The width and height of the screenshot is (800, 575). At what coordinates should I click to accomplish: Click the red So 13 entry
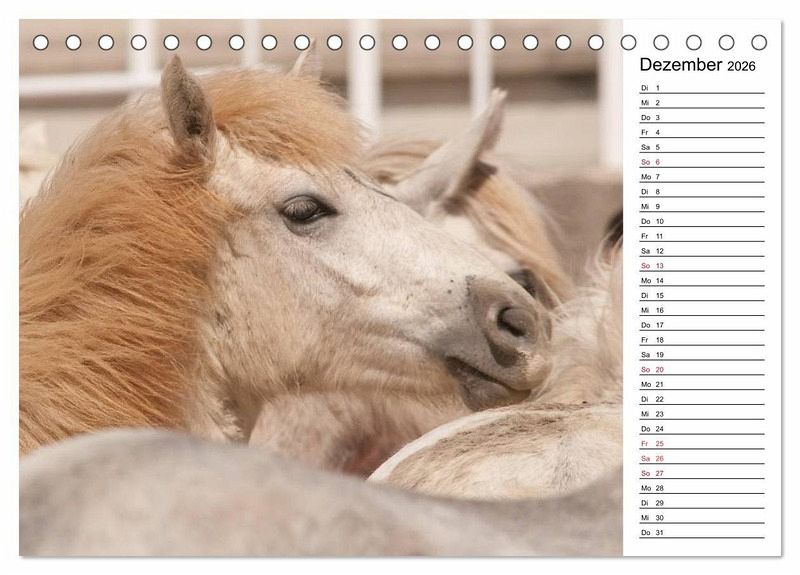pos(701,266)
